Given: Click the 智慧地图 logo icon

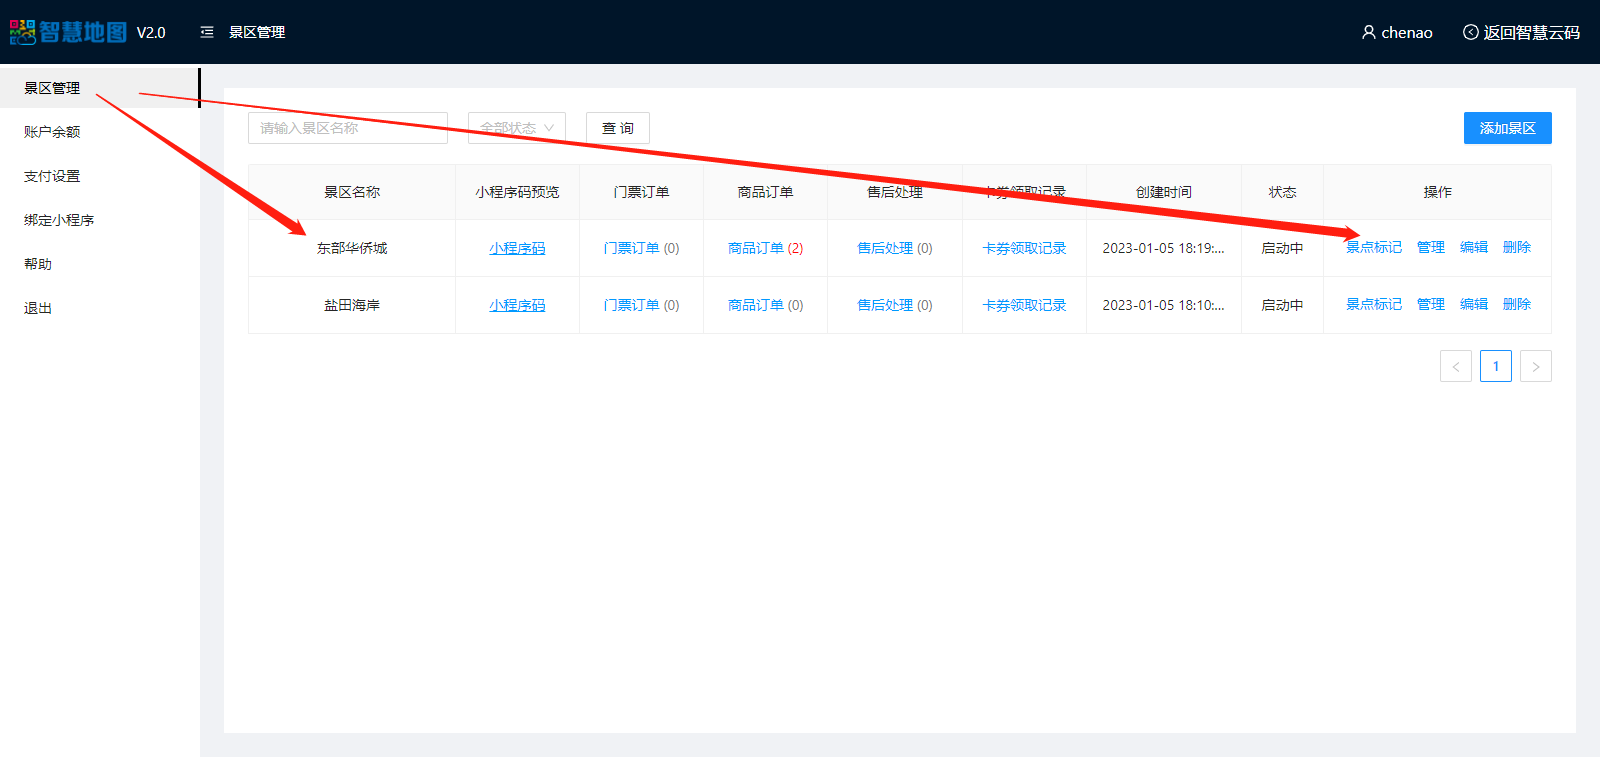Looking at the screenshot, I should pos(23,32).
